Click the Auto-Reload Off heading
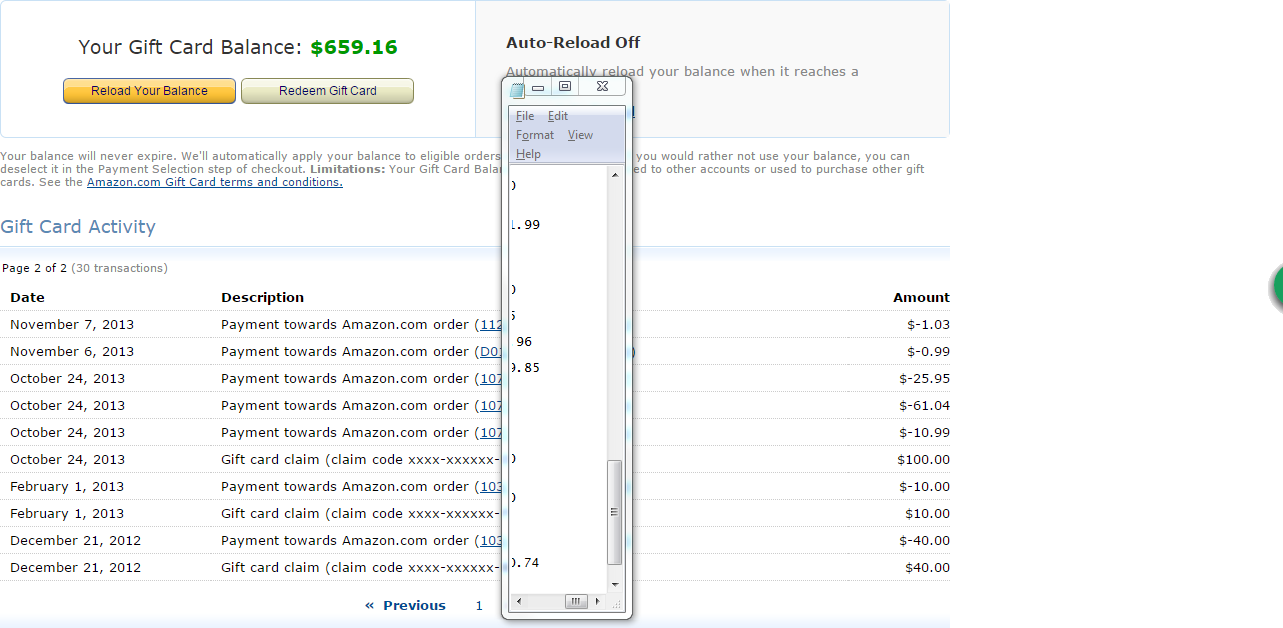The image size is (1283, 628). [573, 42]
